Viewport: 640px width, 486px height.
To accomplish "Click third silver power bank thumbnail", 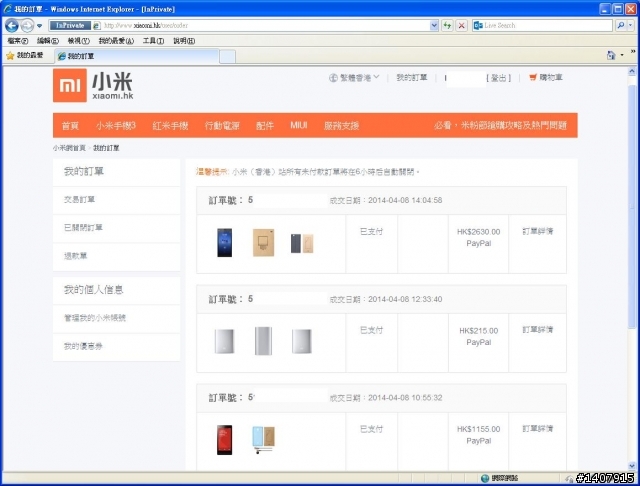I will pos(302,341).
